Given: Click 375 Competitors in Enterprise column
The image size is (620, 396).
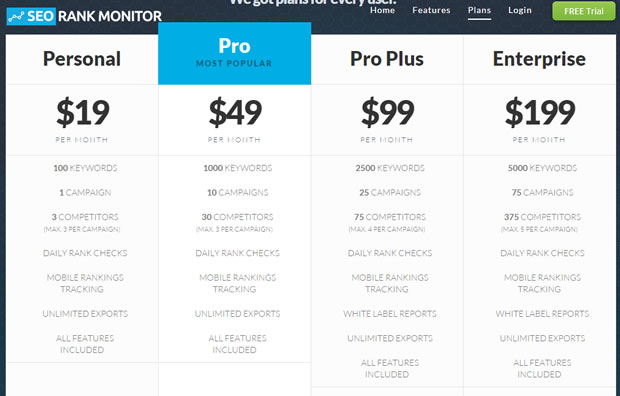Looking at the screenshot, I should [542, 217].
